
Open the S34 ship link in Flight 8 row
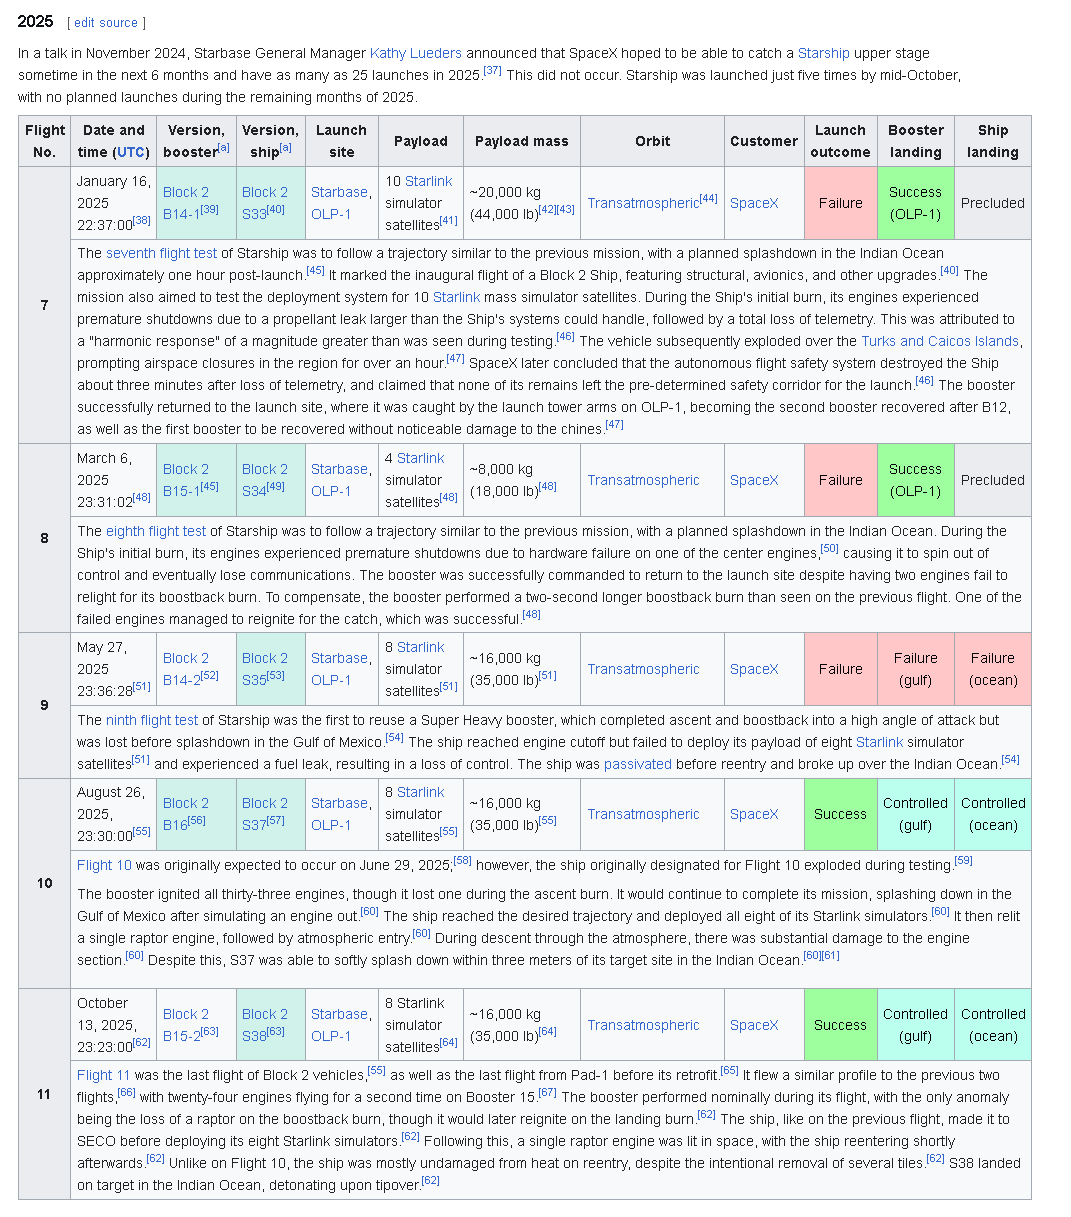[254, 491]
